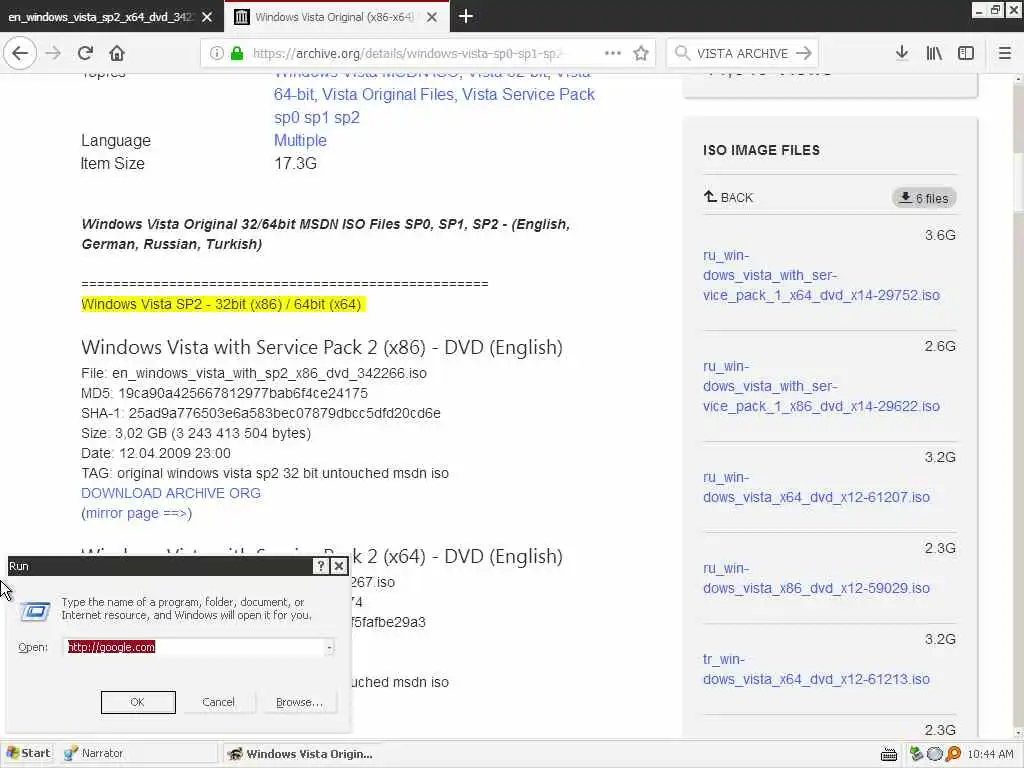Go back using Firefox back arrow
1024x768 pixels.
pos(20,53)
